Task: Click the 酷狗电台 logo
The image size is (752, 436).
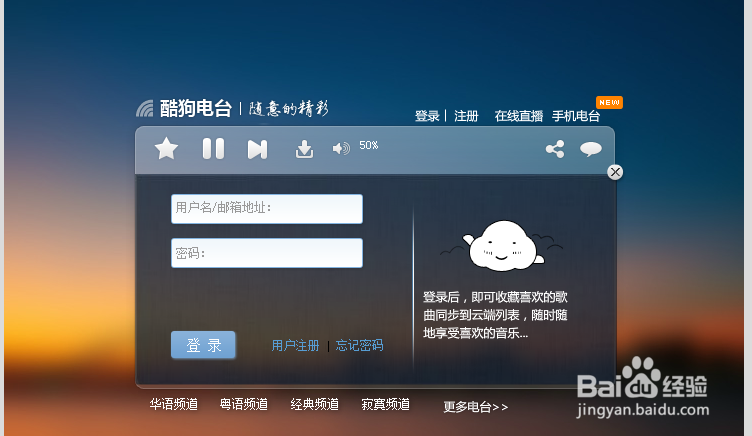Action: (x=185, y=108)
